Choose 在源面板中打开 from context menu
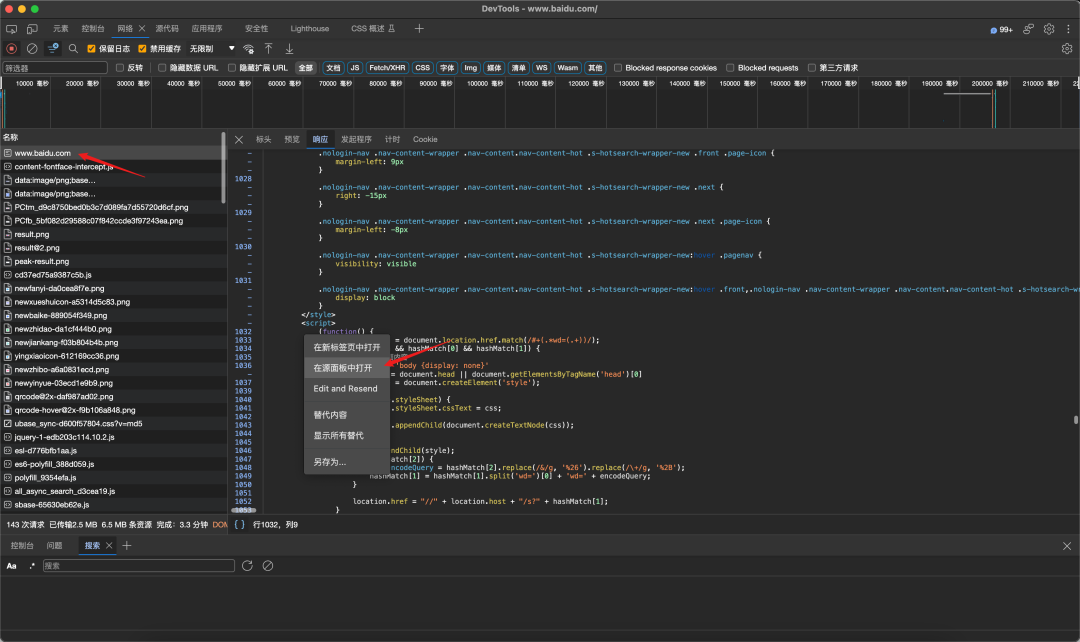1080x642 pixels. [x=342, y=368]
